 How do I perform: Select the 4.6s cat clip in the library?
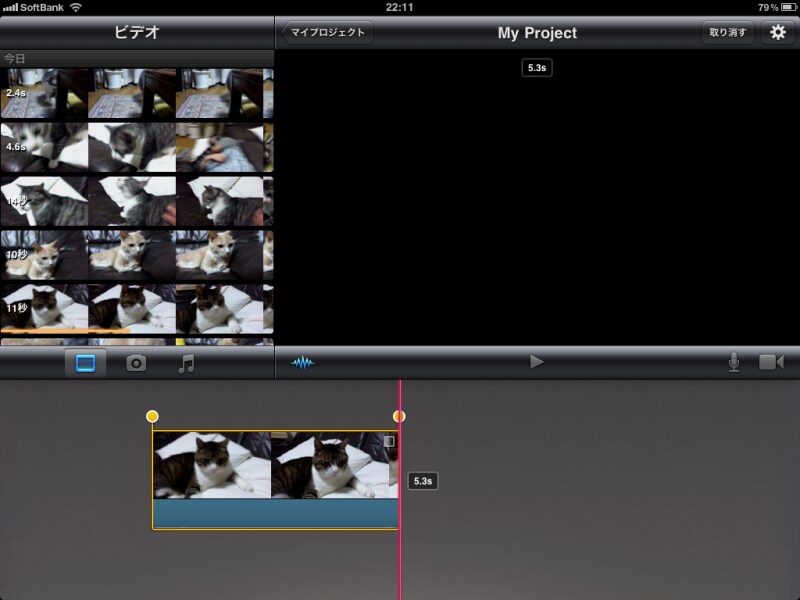136,148
